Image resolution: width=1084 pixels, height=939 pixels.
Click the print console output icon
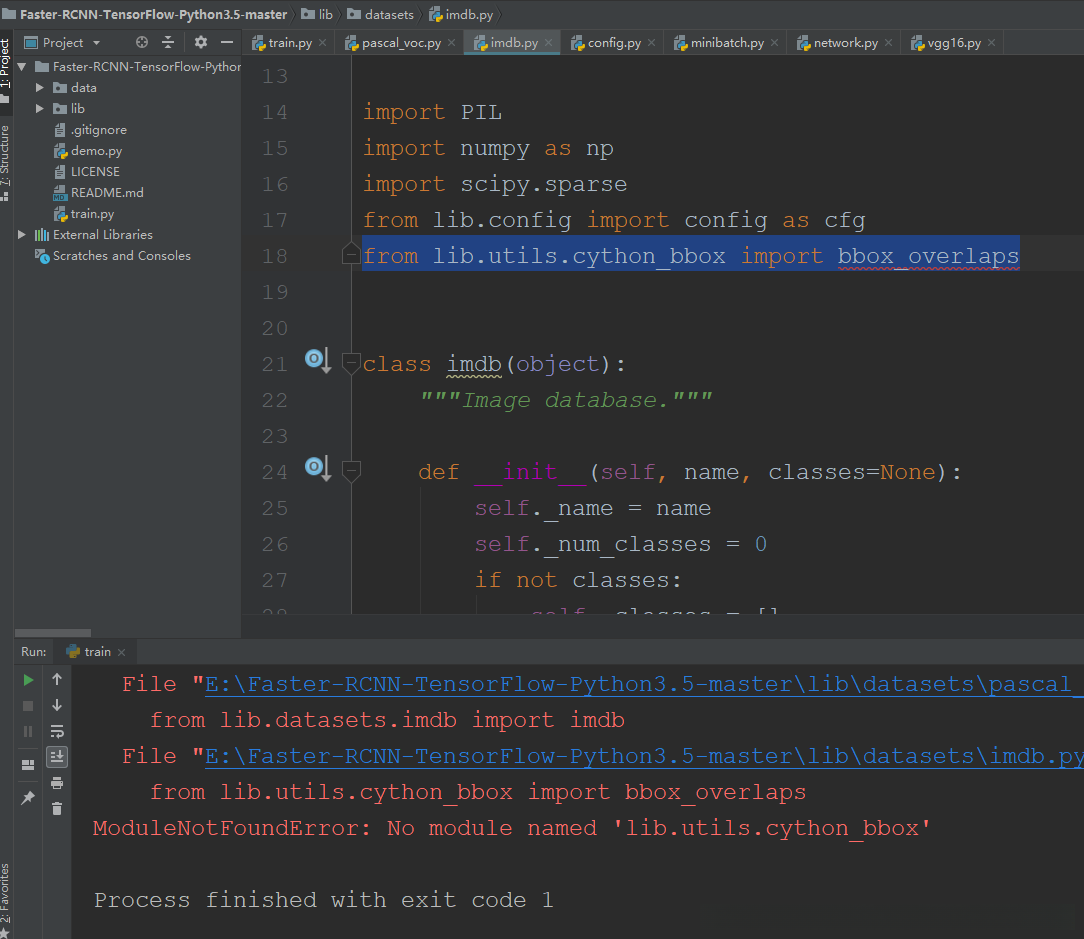[57, 783]
